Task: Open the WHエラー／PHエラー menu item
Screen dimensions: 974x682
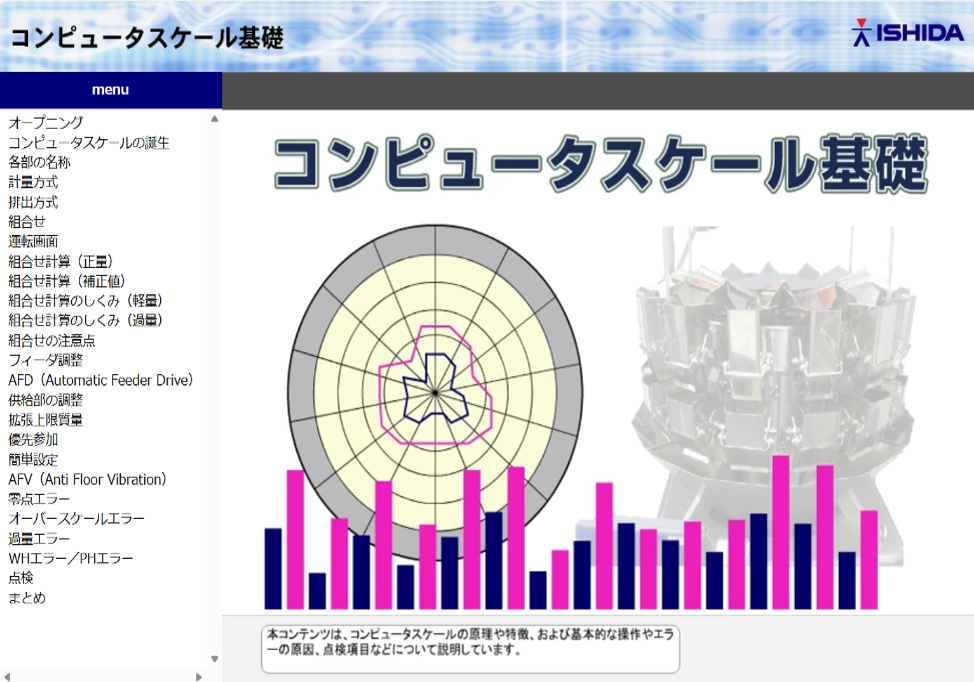Action: tap(70, 558)
